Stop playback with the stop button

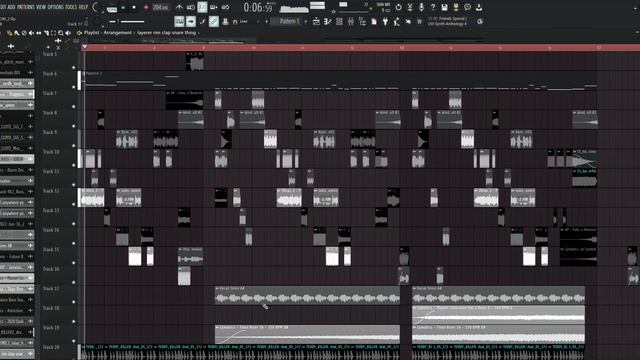point(134,7)
